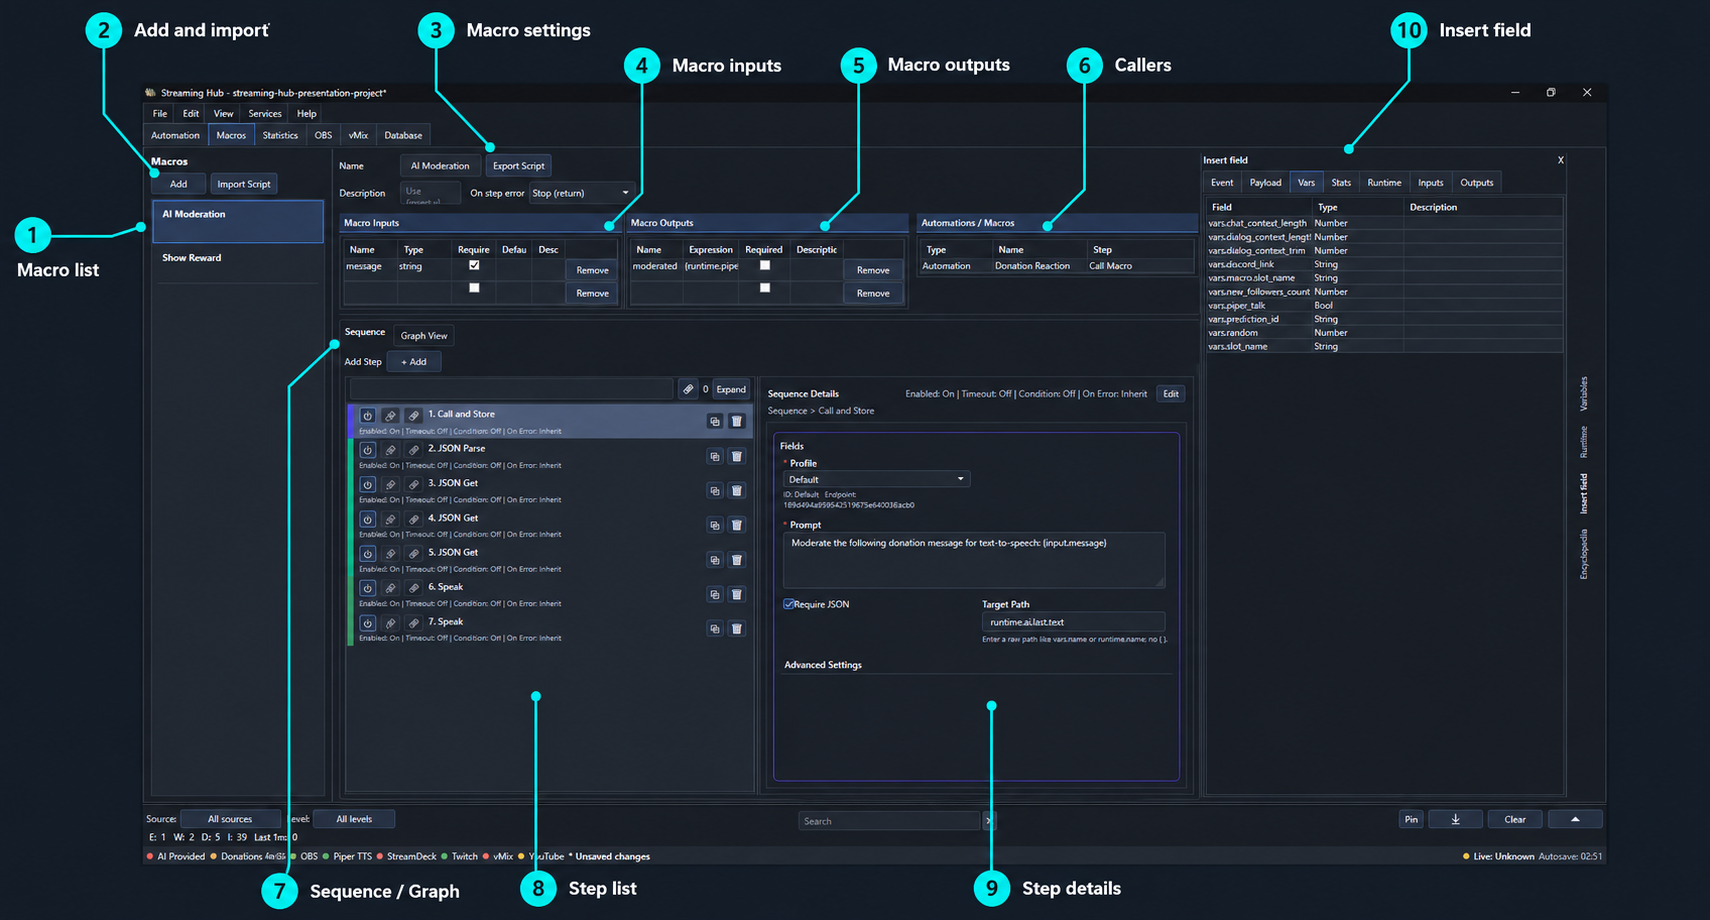Remove the 'message' macro input
1710x920 pixels.
click(592, 270)
